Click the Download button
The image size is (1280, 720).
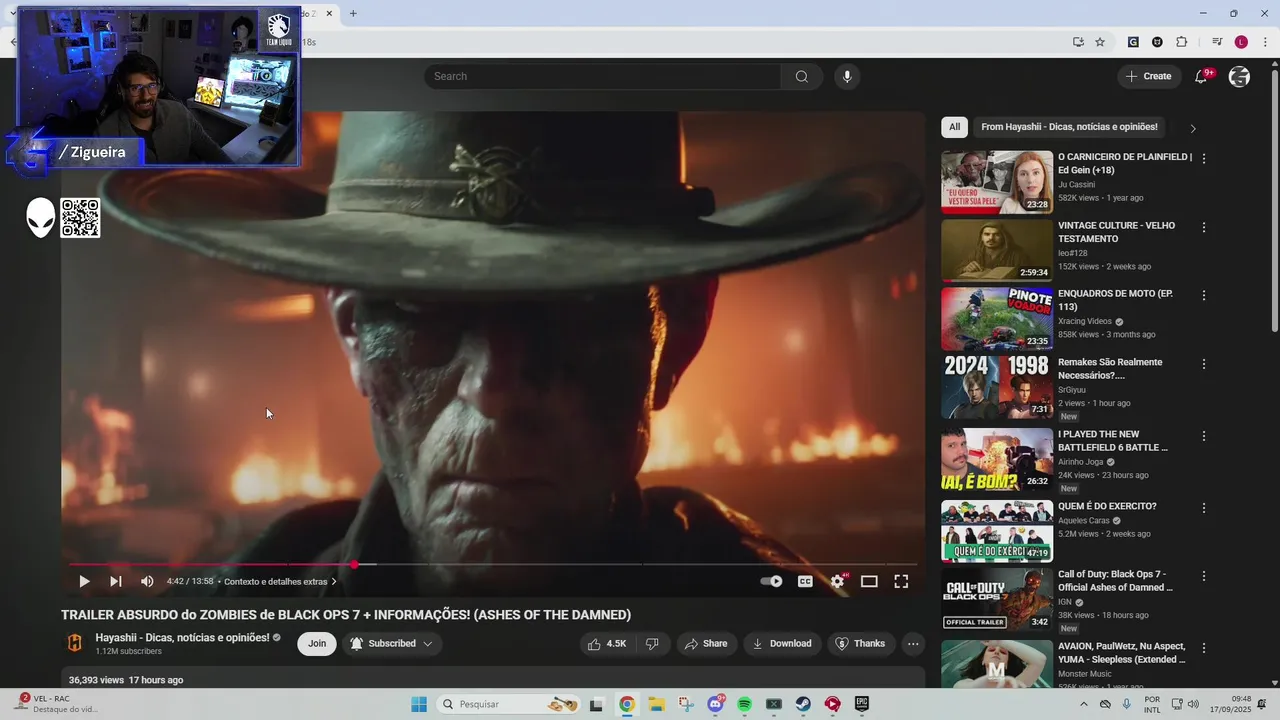tap(782, 644)
